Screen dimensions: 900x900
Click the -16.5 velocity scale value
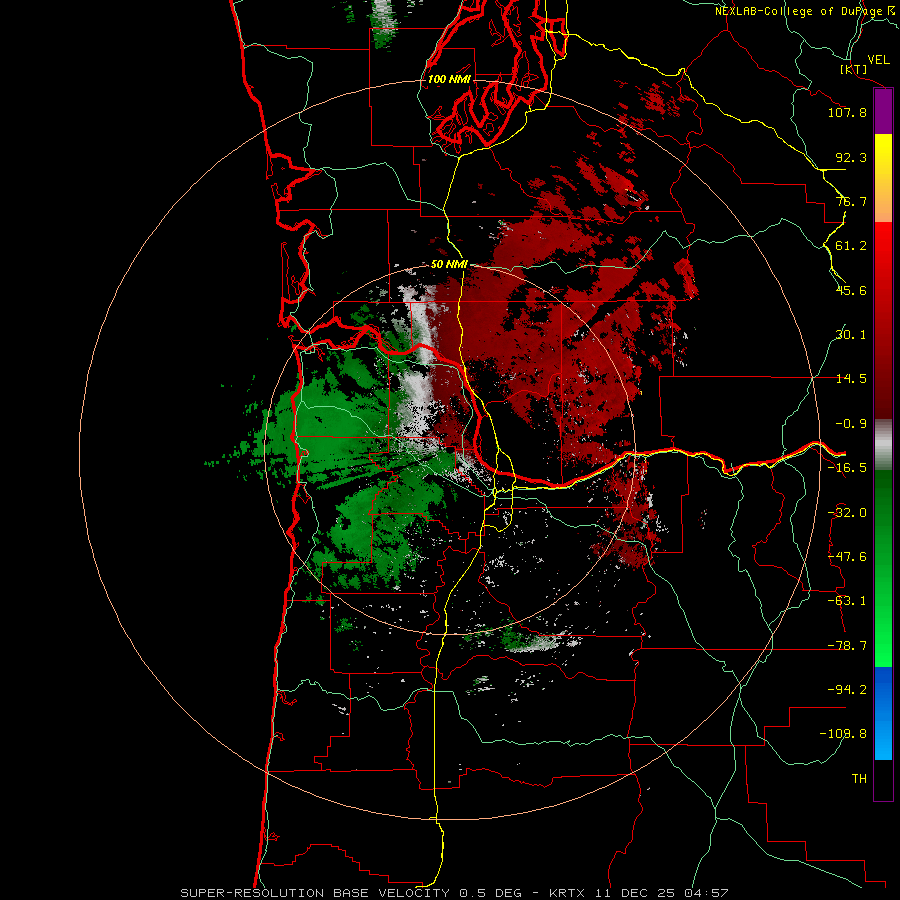tap(847, 468)
